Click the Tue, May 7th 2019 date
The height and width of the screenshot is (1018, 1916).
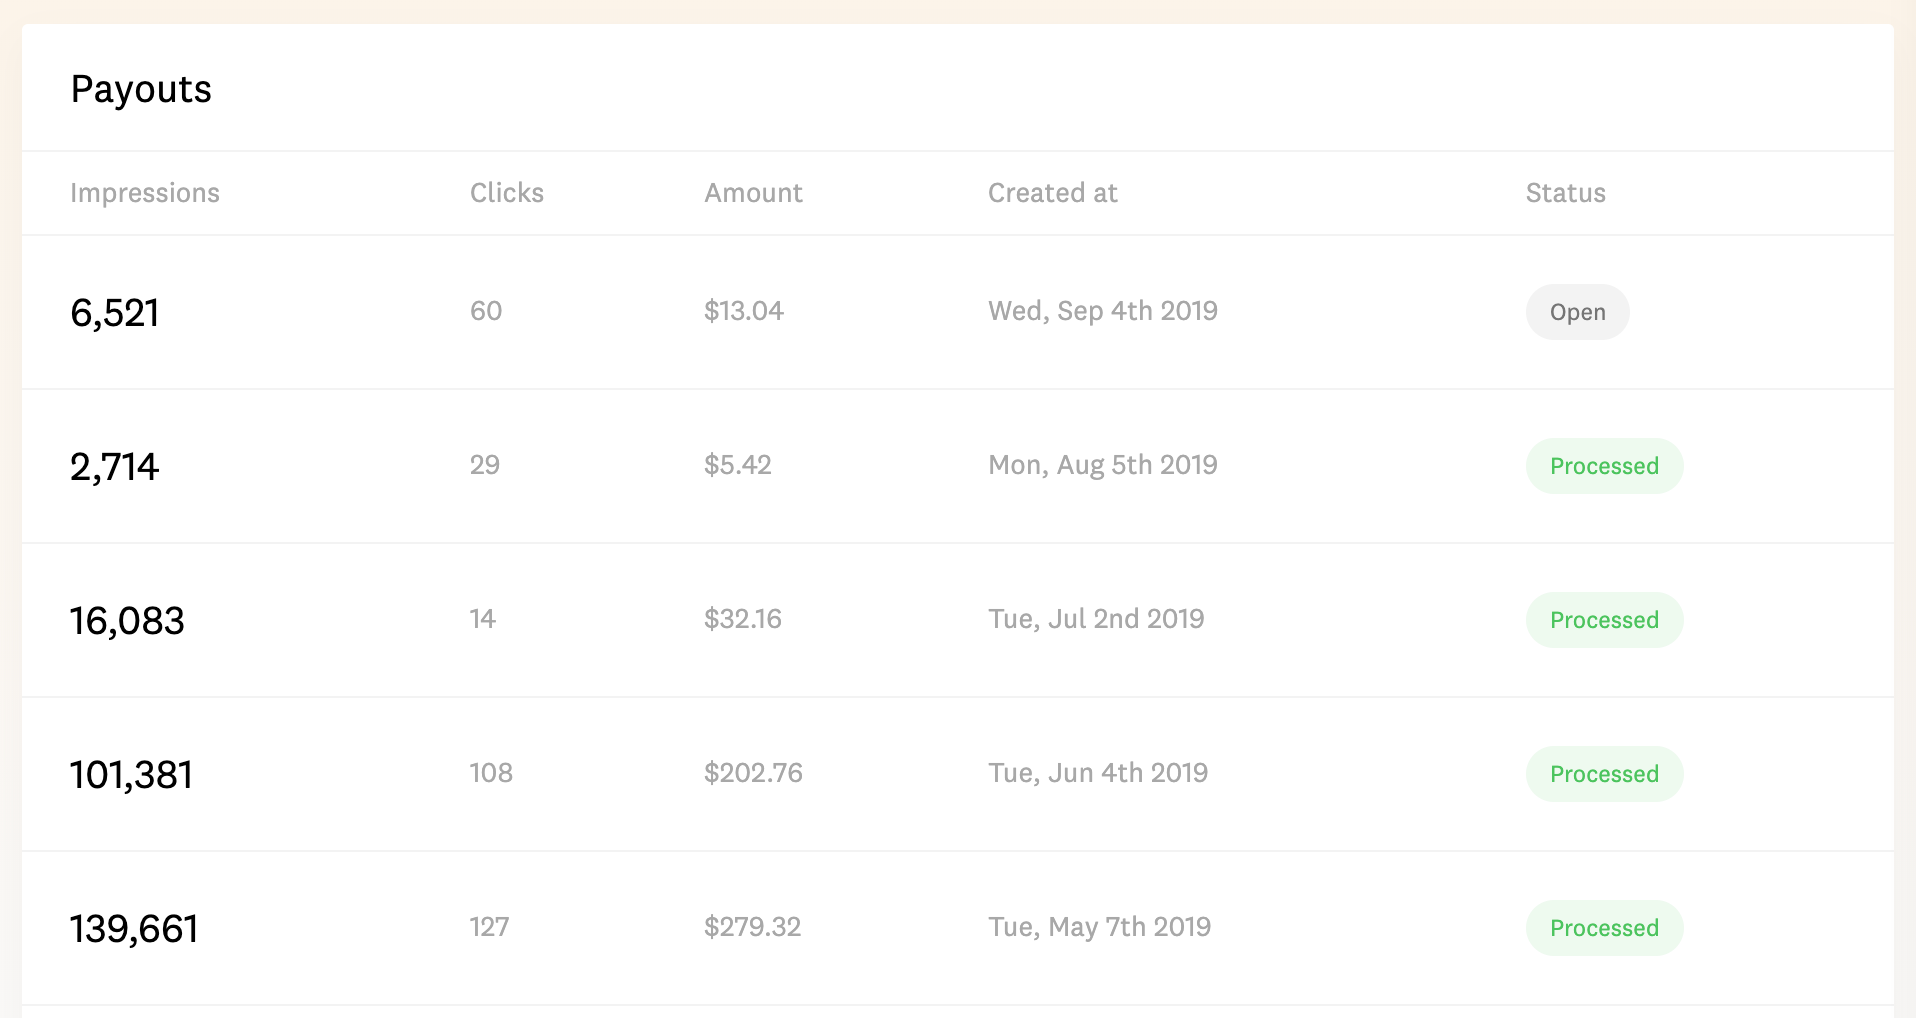coord(1099,927)
